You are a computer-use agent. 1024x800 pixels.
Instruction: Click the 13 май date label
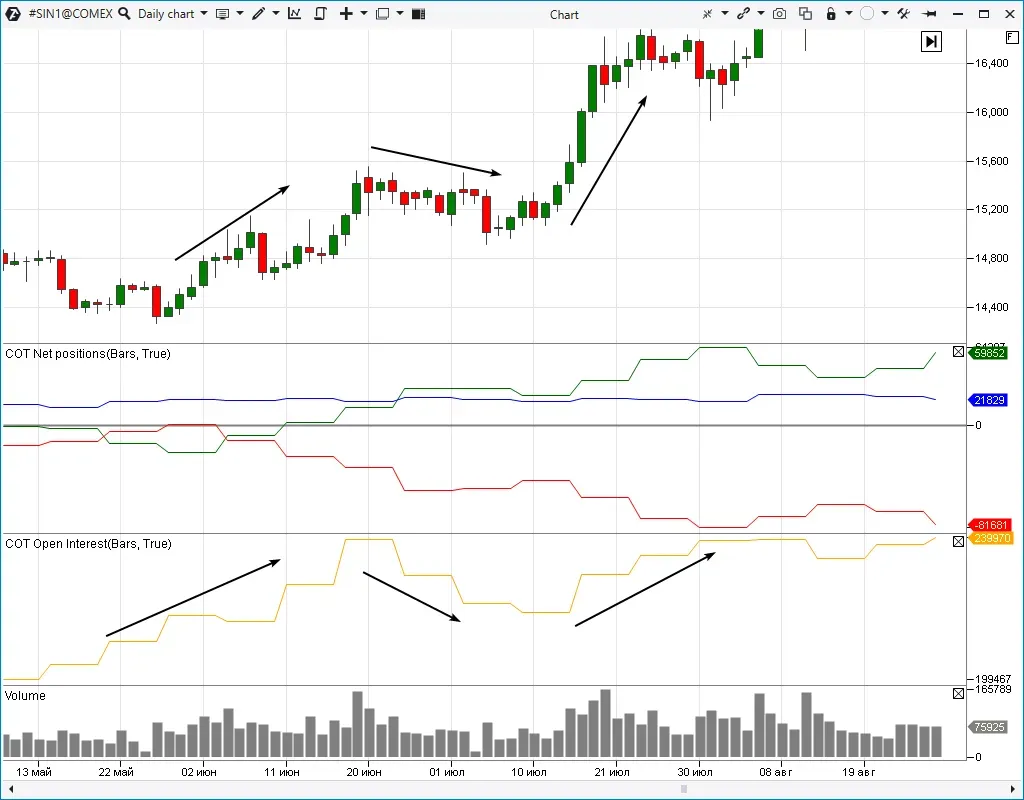click(x=33, y=773)
